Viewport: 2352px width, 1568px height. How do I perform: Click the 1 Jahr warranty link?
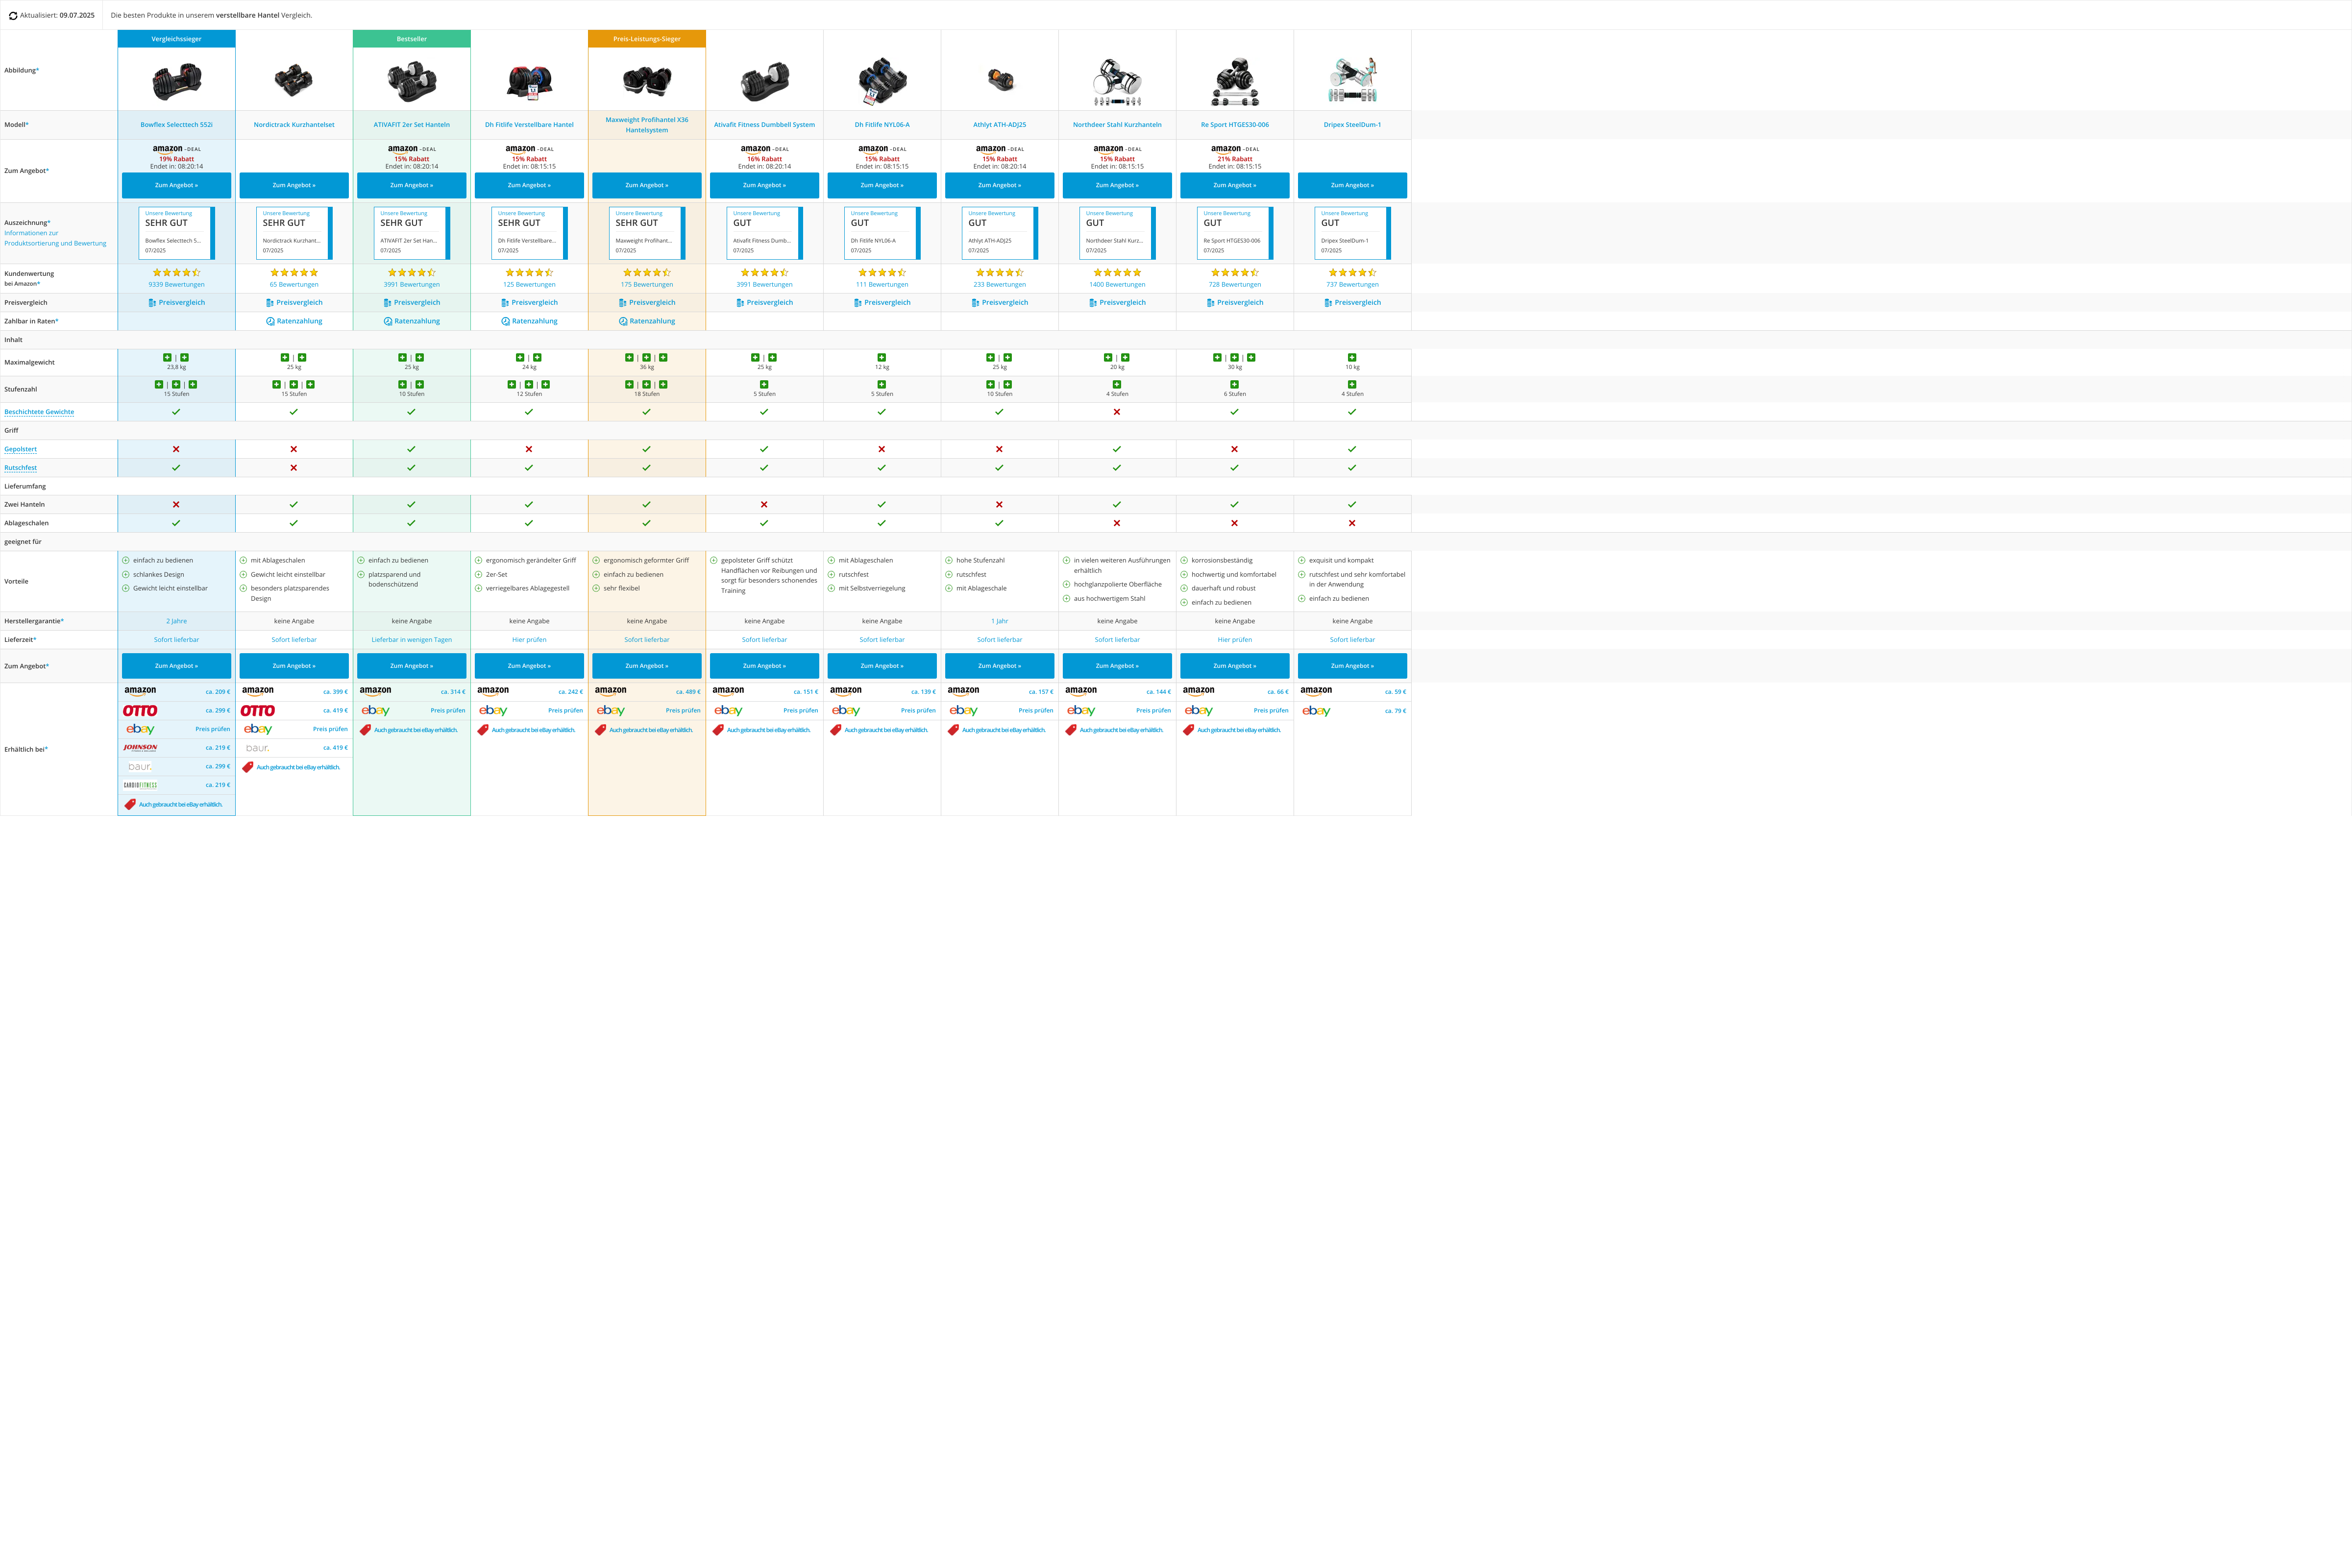coord(1000,621)
